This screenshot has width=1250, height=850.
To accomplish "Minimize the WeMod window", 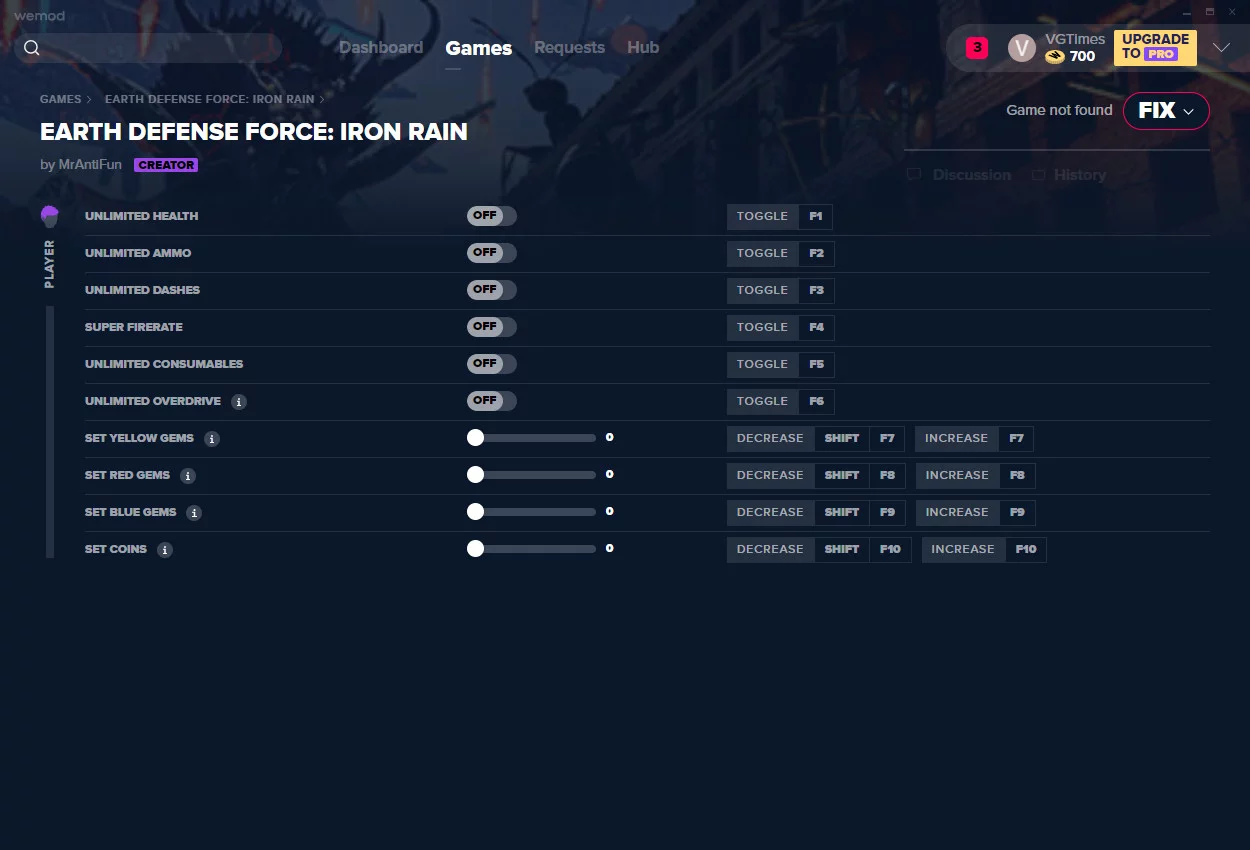I will [x=1187, y=12].
